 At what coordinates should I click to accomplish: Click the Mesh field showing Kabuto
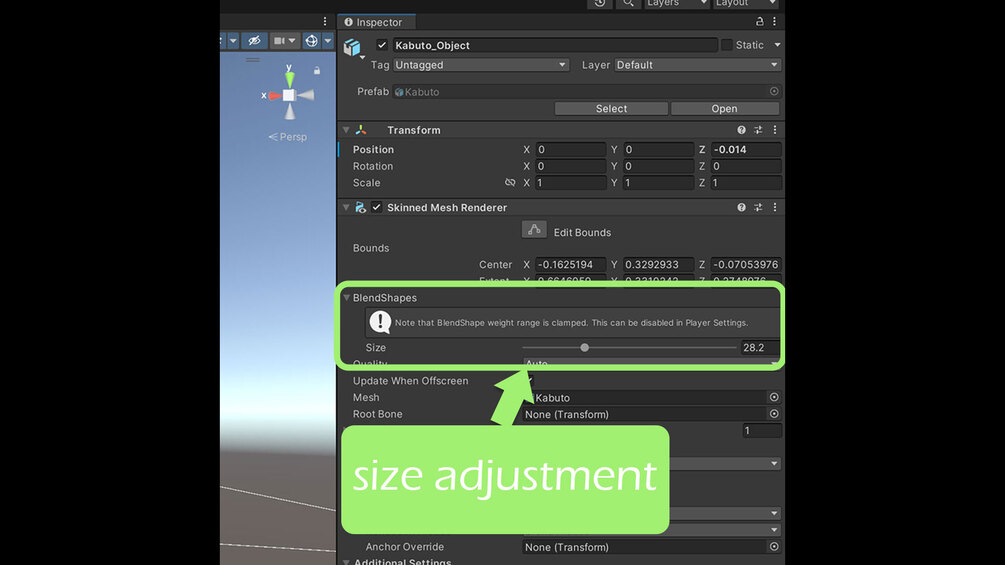(644, 398)
